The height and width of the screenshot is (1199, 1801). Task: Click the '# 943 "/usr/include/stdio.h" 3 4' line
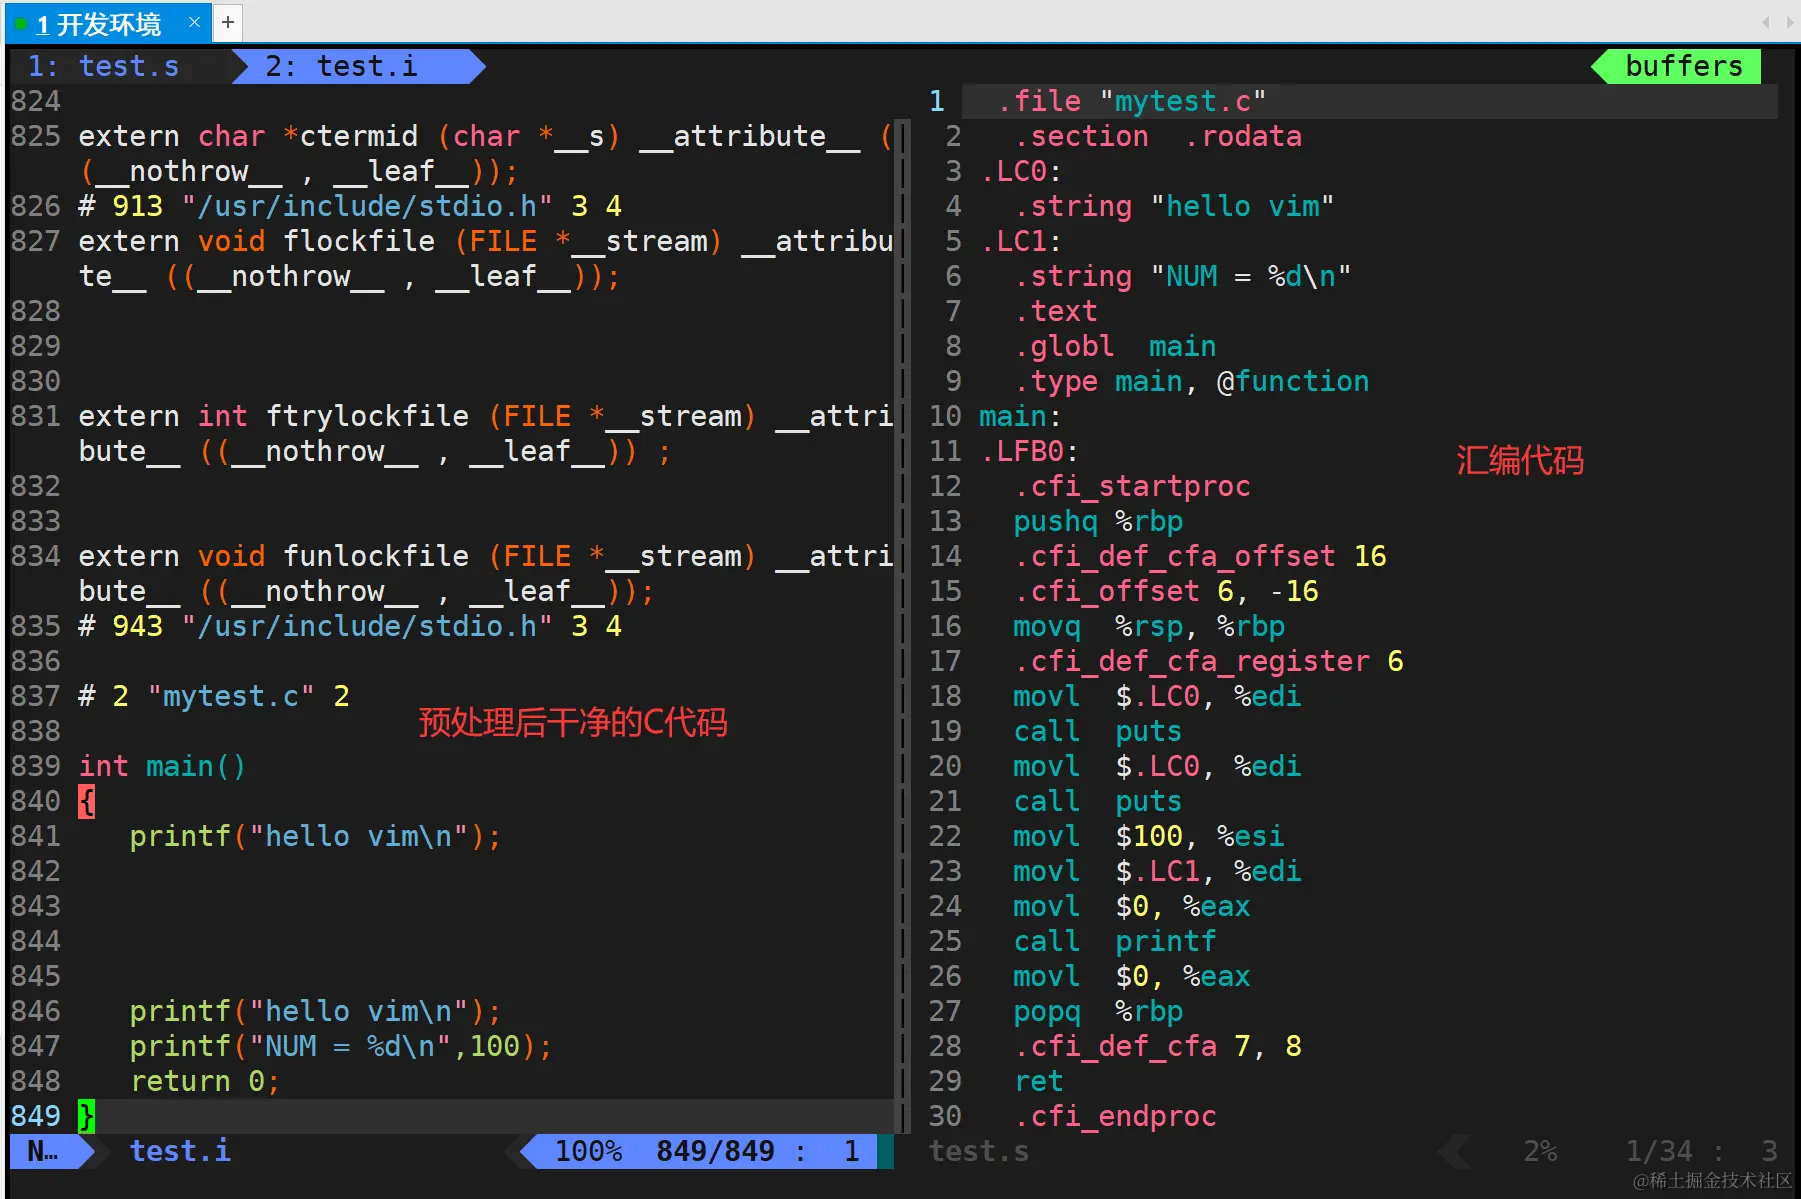pos(350,626)
